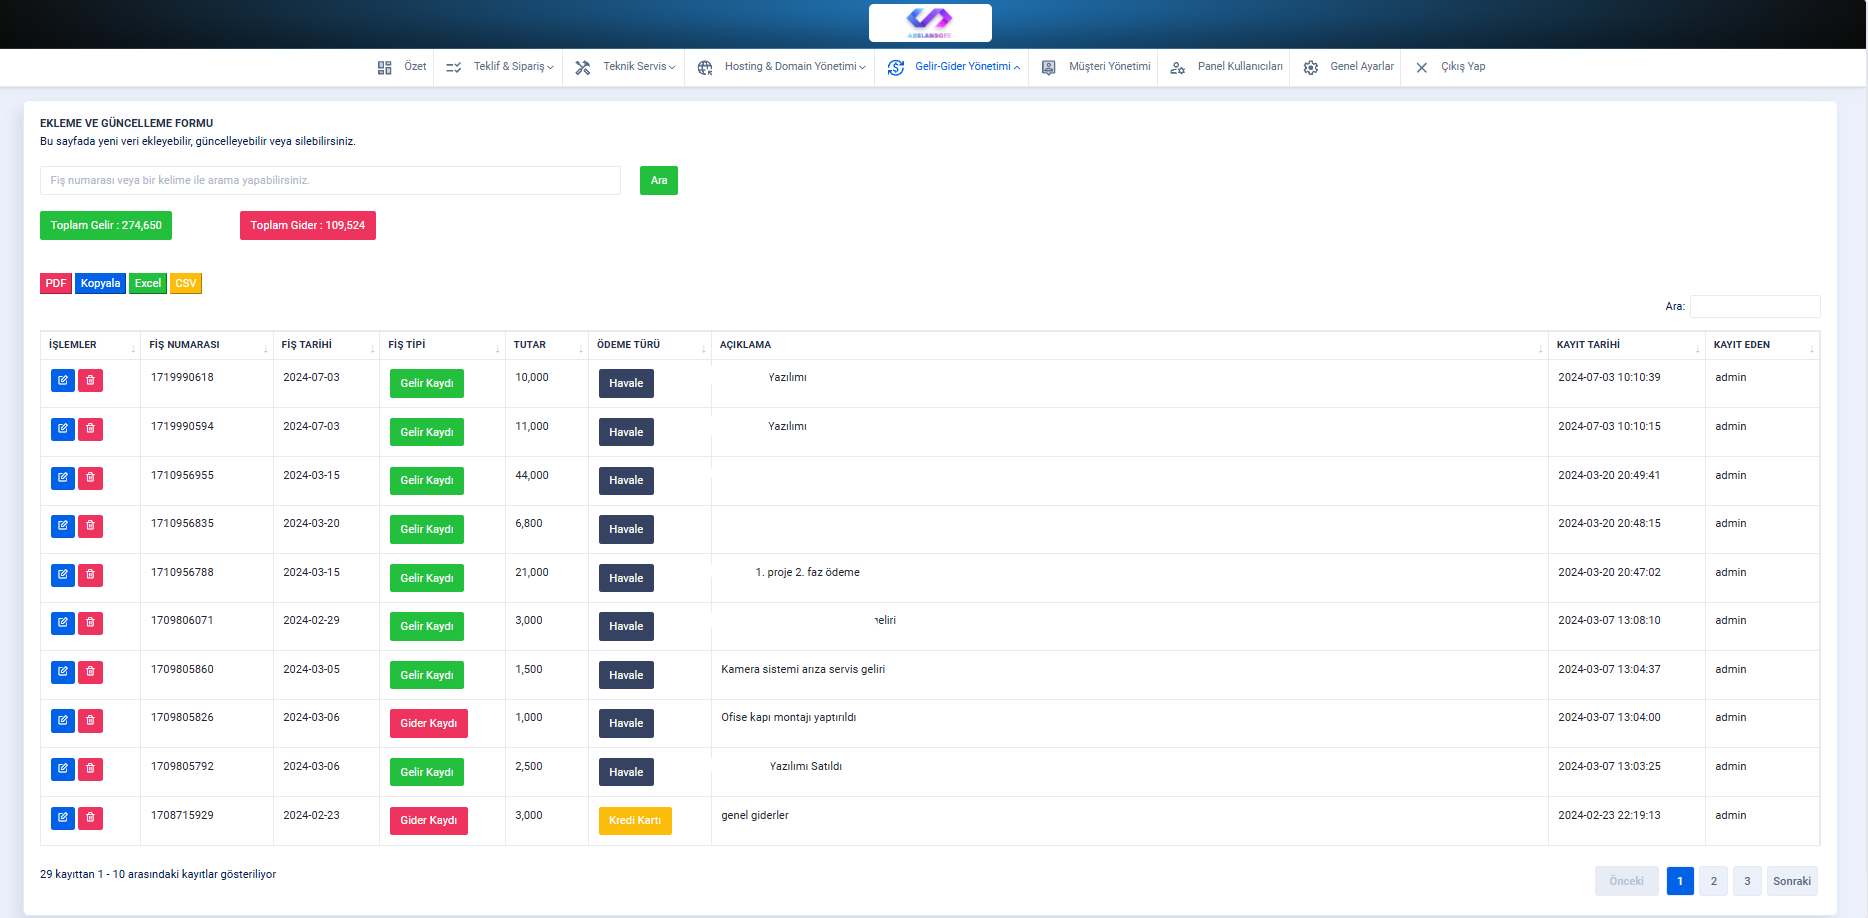
Task: Click 'Kamera sistemi arıza servis geliri' description
Action: pyautogui.click(x=803, y=670)
